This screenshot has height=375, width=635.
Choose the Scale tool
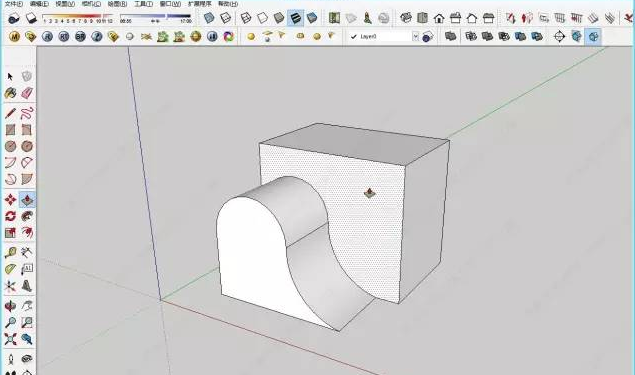pyautogui.click(x=11, y=232)
